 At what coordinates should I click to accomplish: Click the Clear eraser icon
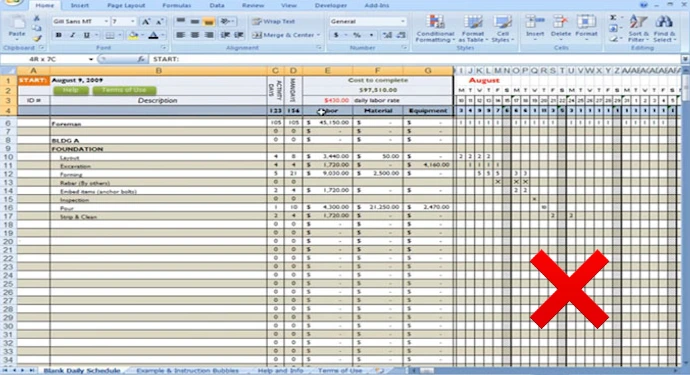point(613,39)
